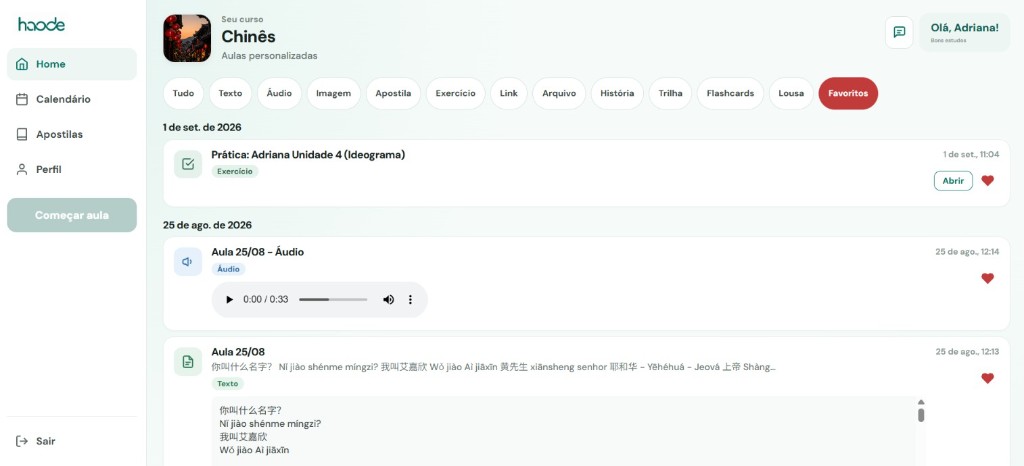
Task: Click the Texto tag on Aula 25/08
Action: pyautogui.click(x=228, y=384)
